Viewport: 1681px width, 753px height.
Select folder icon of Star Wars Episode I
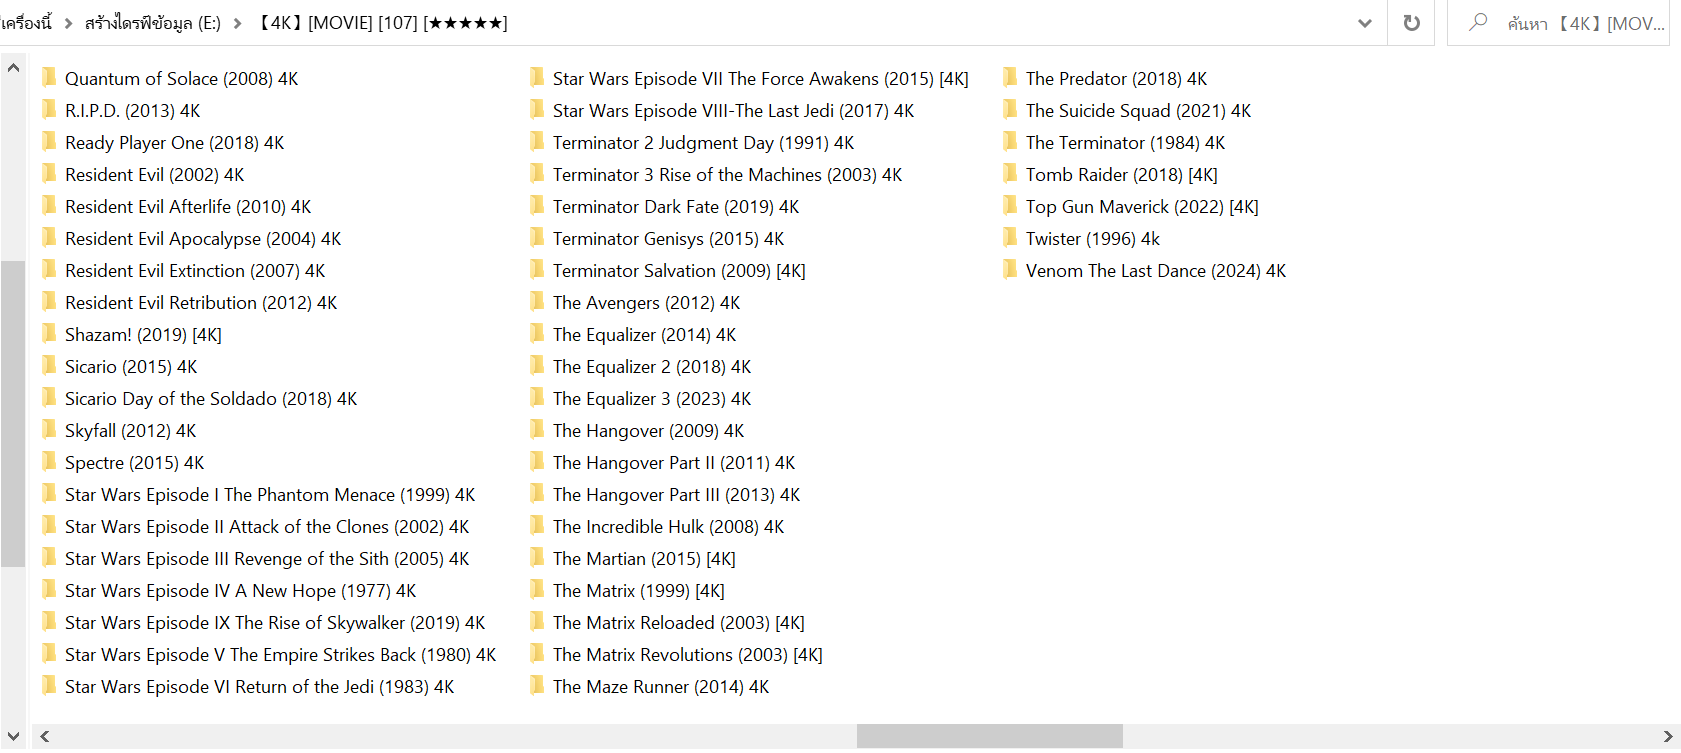pyautogui.click(x=49, y=494)
